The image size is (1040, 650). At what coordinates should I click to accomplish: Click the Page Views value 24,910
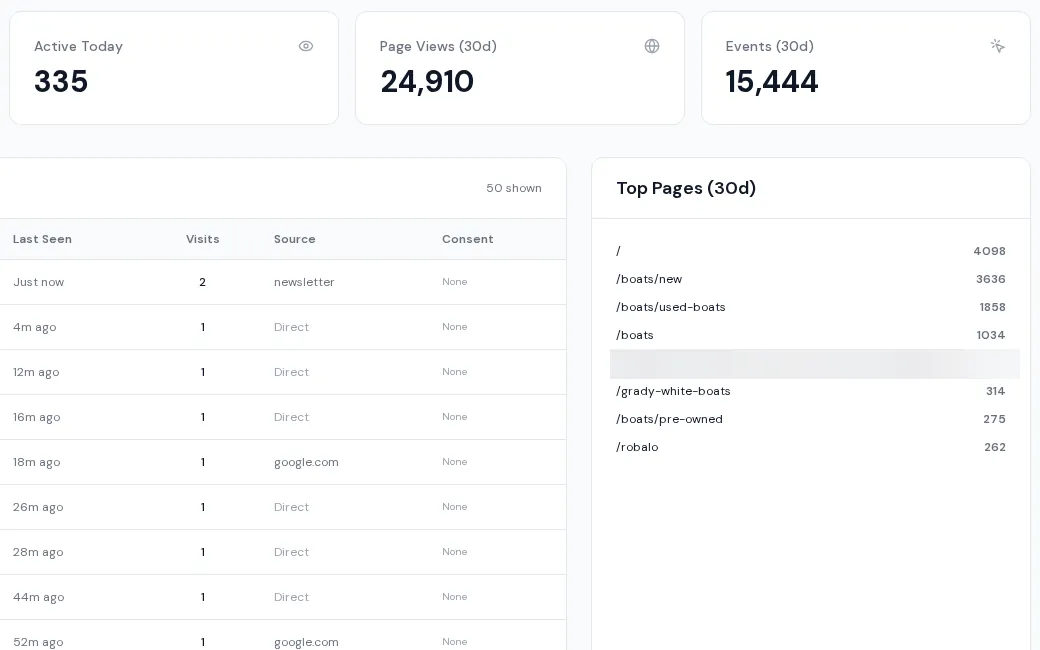(x=427, y=82)
